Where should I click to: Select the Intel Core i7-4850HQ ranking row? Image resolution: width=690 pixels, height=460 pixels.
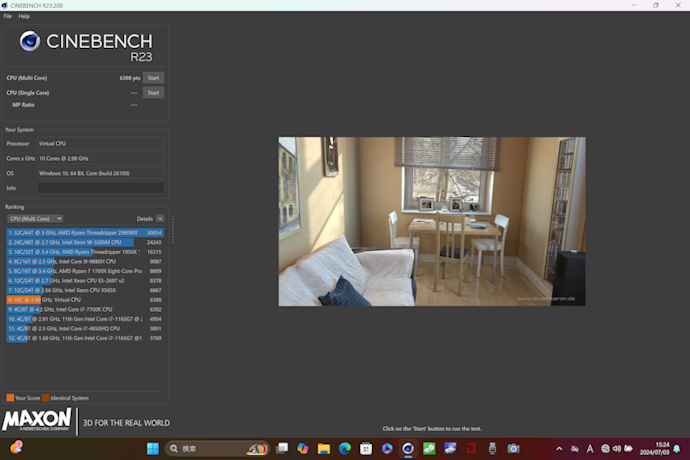click(x=85, y=329)
